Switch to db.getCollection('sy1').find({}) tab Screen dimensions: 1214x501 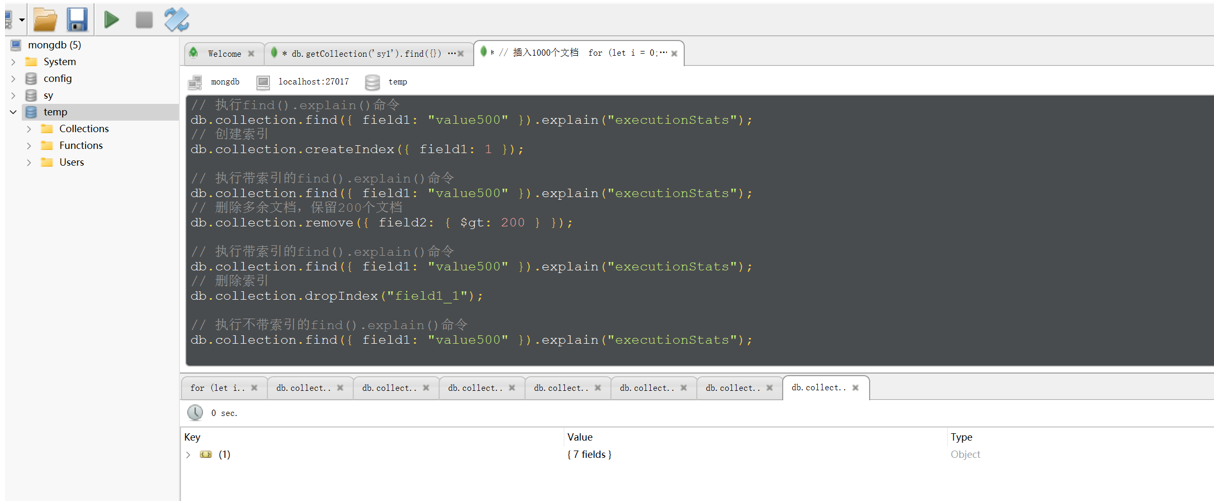tap(368, 53)
